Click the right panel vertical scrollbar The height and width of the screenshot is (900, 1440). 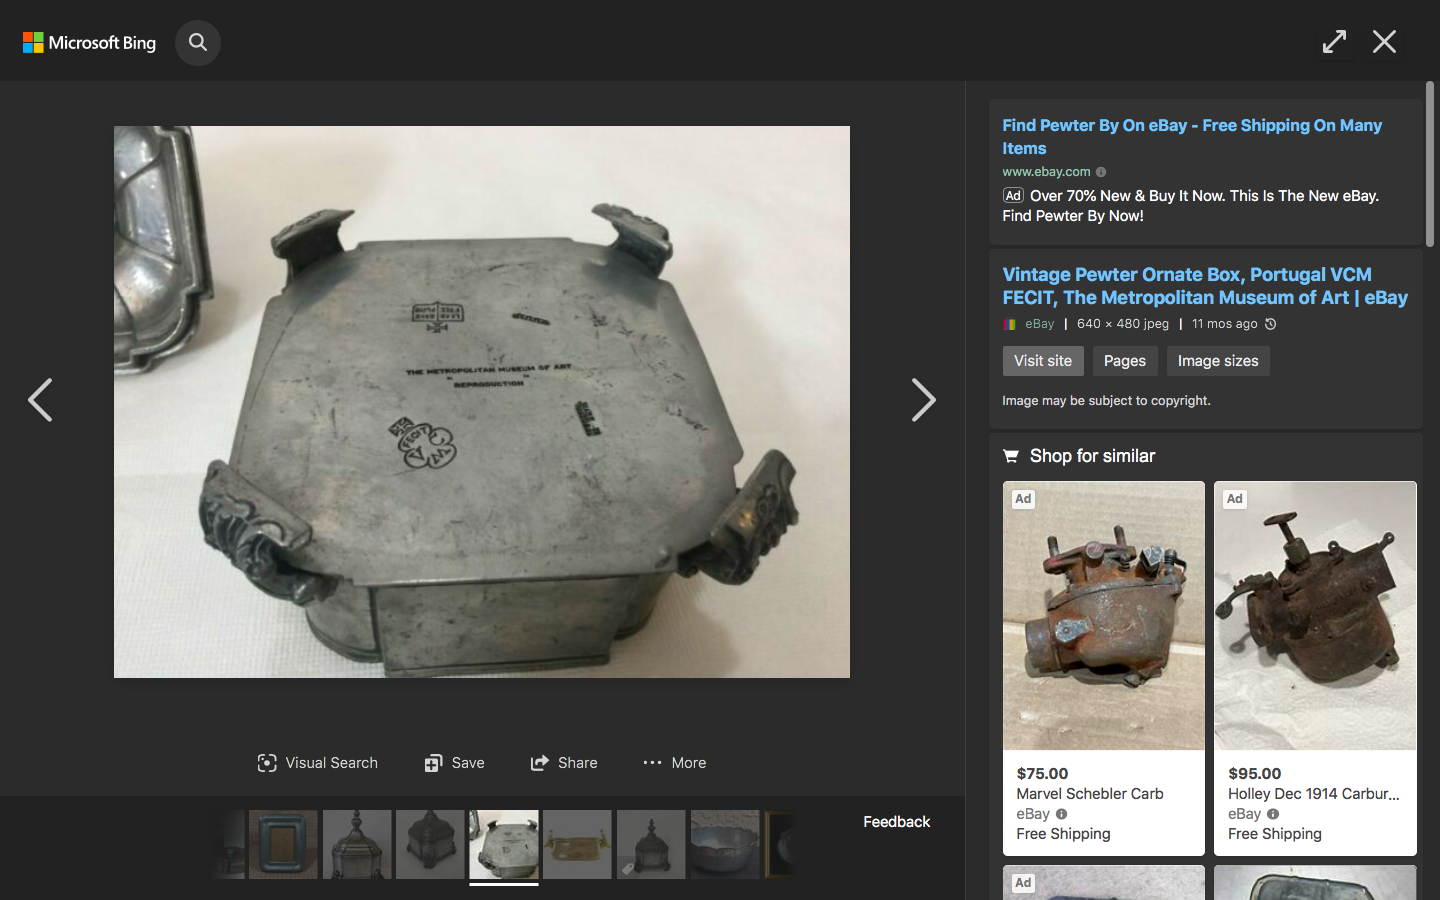point(1430,165)
